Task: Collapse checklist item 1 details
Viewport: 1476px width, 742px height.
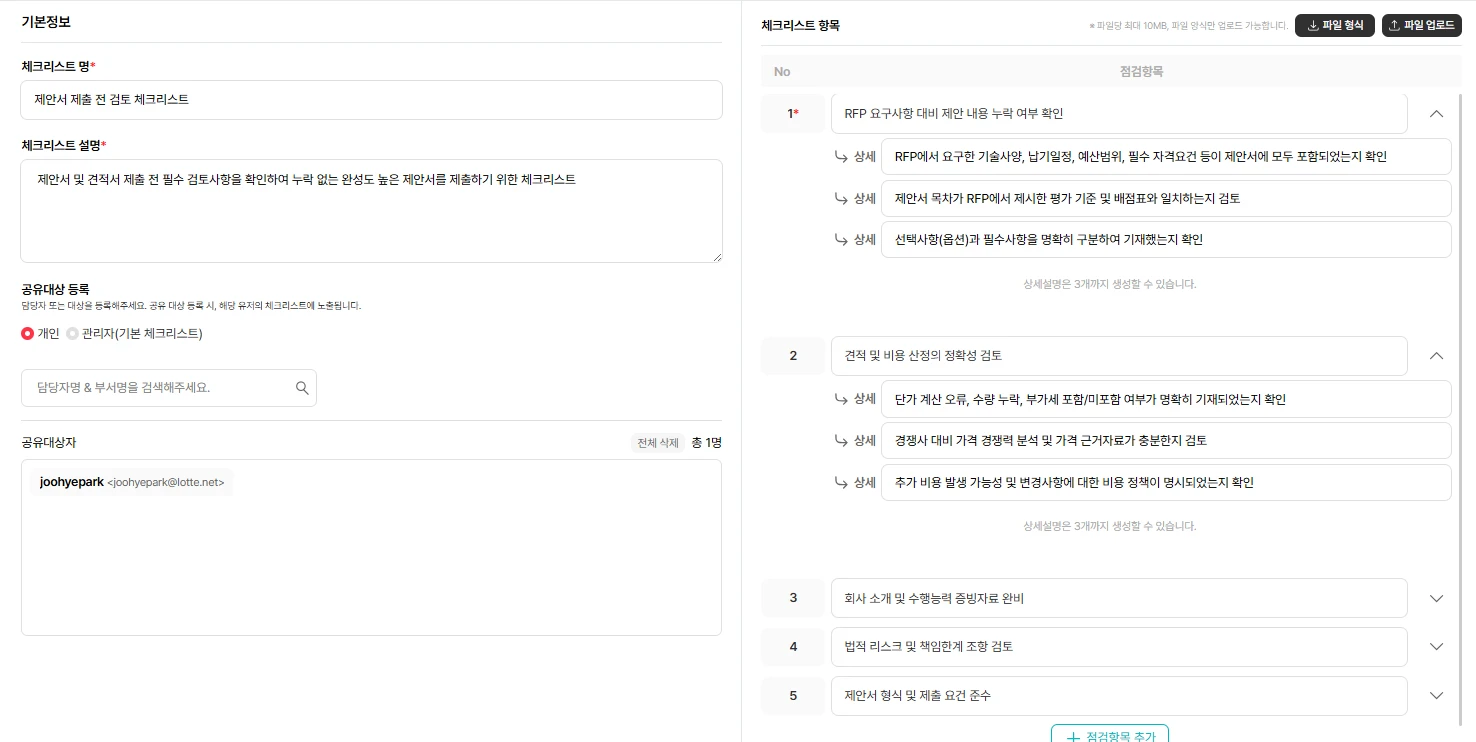Action: click(1436, 114)
